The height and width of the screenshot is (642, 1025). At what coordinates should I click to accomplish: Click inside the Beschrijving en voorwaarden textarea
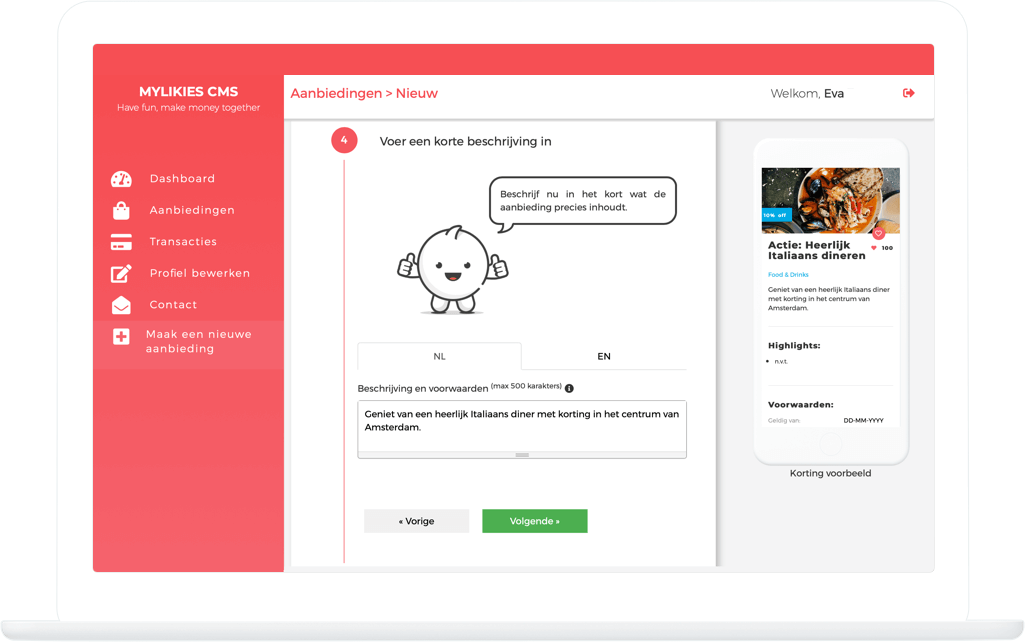click(522, 426)
